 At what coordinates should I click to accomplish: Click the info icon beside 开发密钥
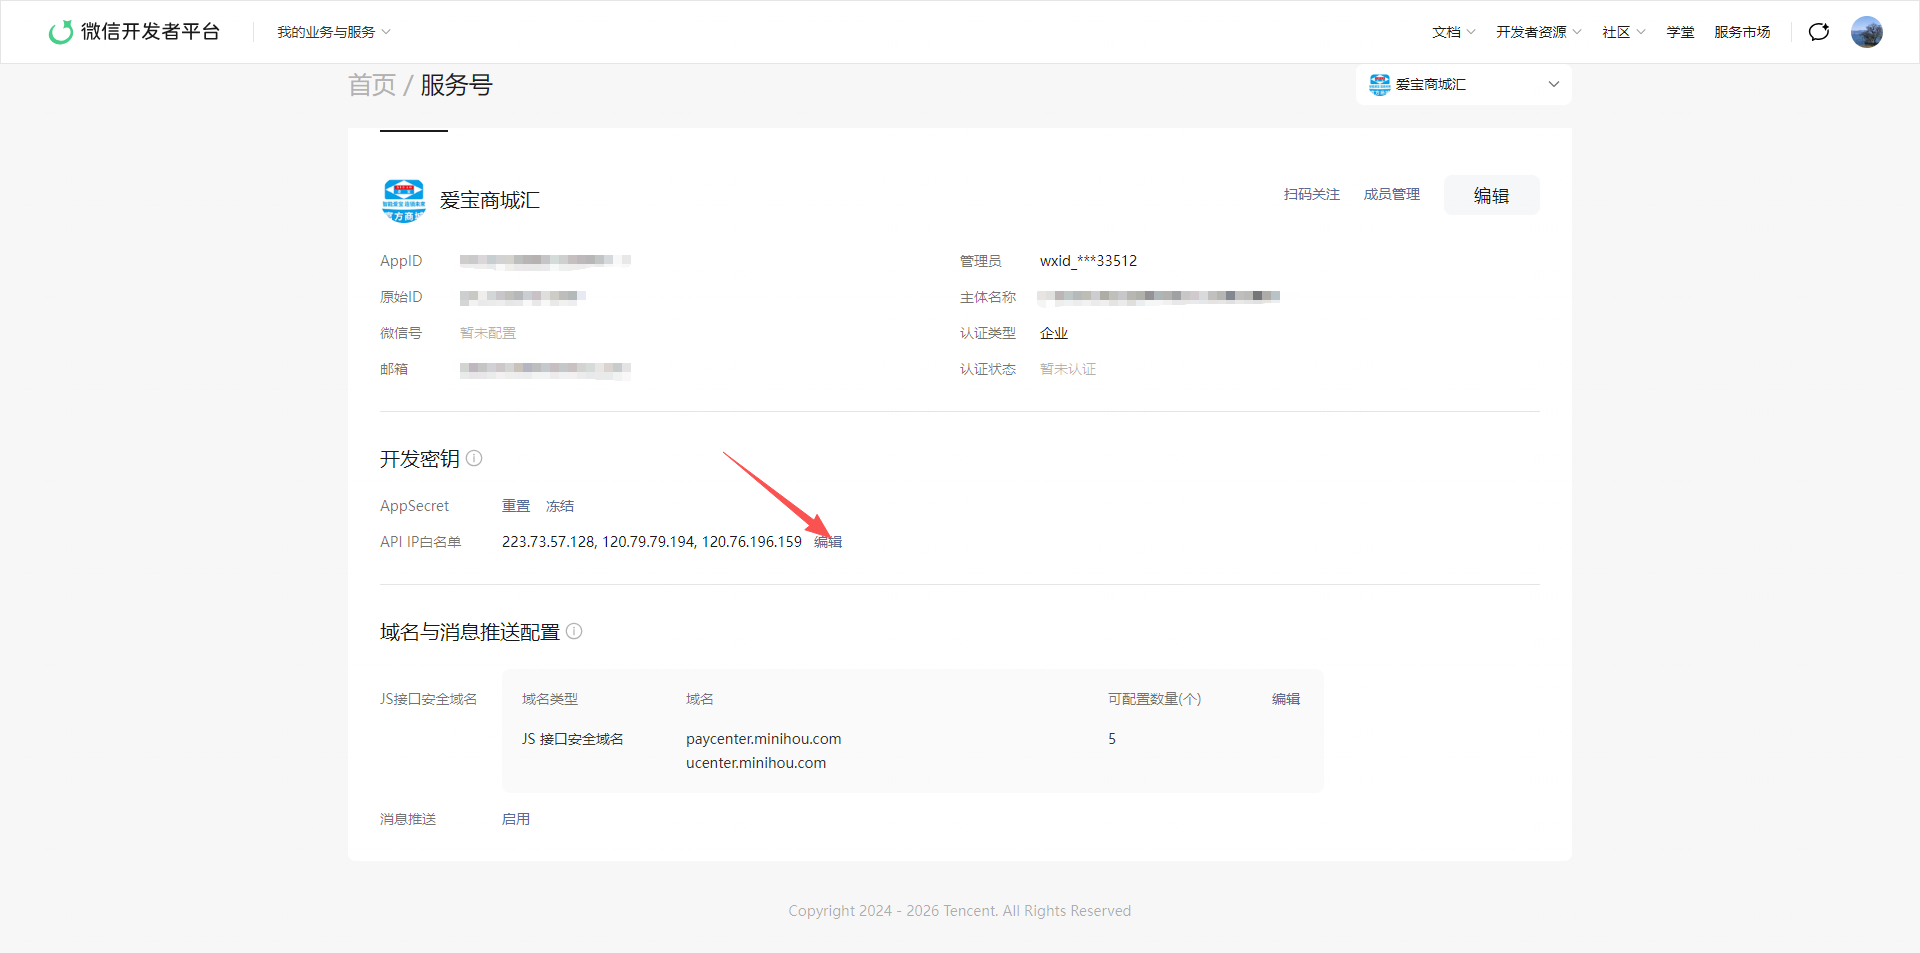(x=474, y=458)
